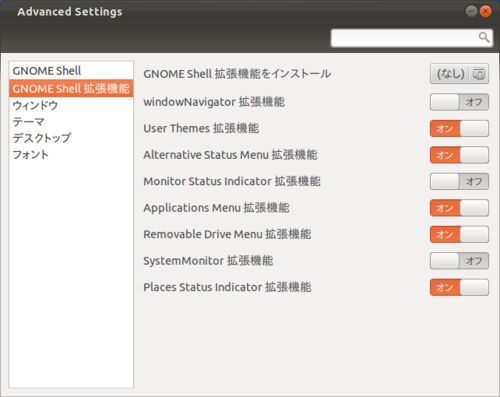Close the Advanced Settings window
This screenshot has width=500, height=397.
(486, 12)
